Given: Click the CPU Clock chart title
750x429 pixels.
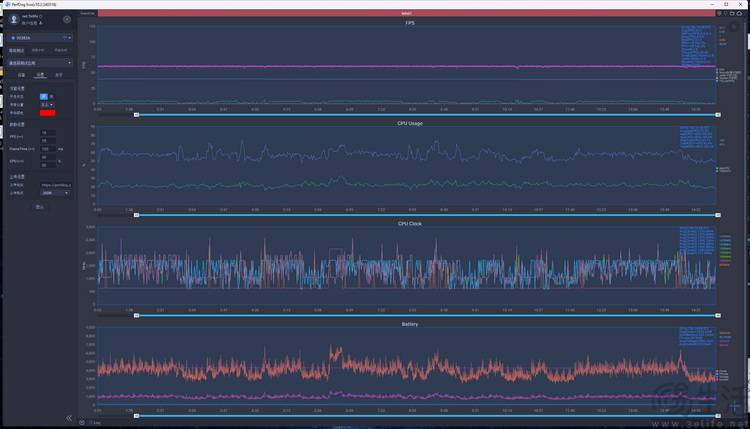Looking at the screenshot, I should tap(410, 224).
